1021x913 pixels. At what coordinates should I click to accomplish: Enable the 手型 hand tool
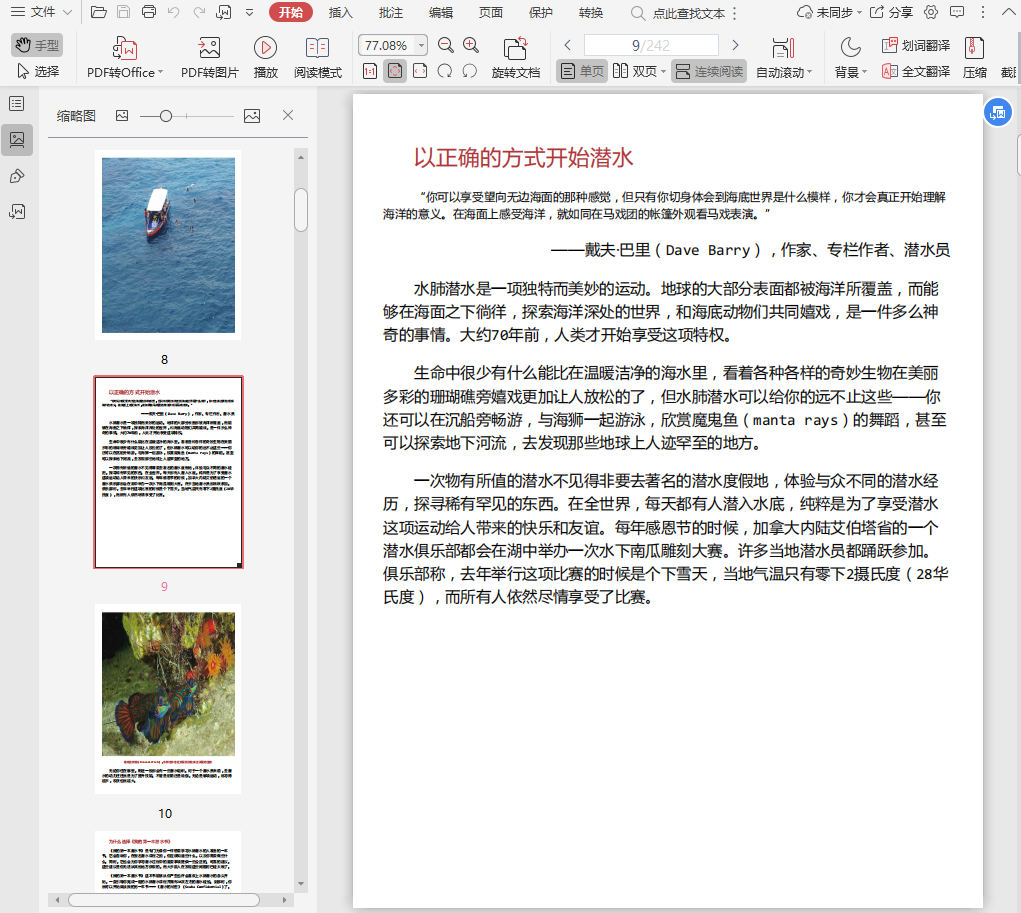point(37,45)
